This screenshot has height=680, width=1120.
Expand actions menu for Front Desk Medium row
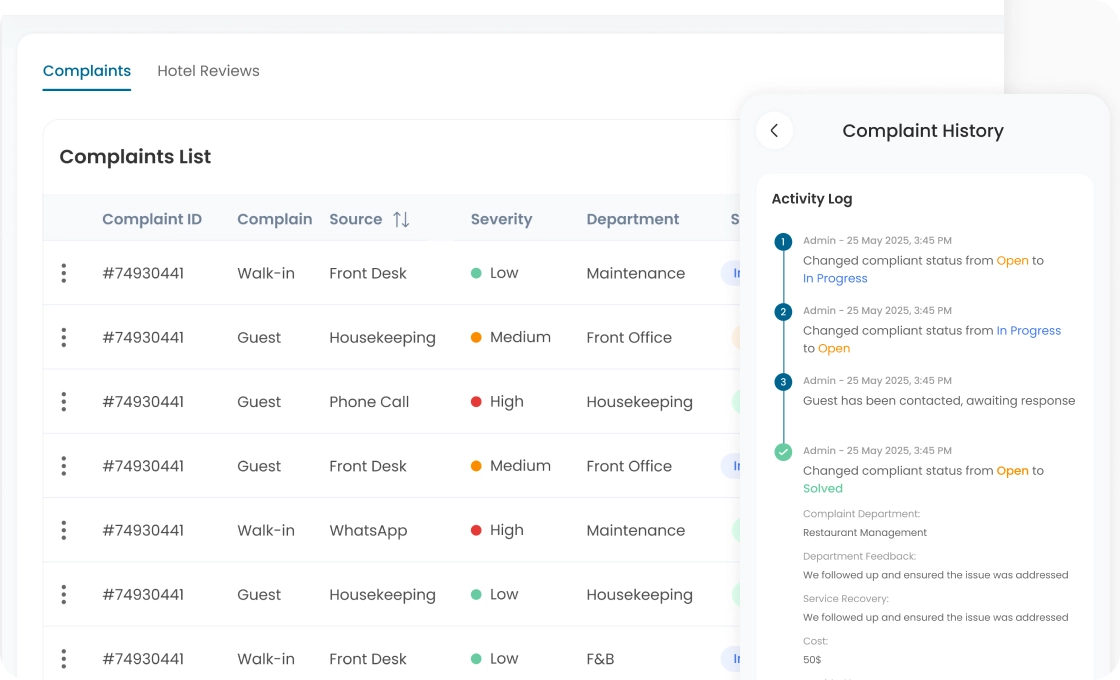point(64,466)
